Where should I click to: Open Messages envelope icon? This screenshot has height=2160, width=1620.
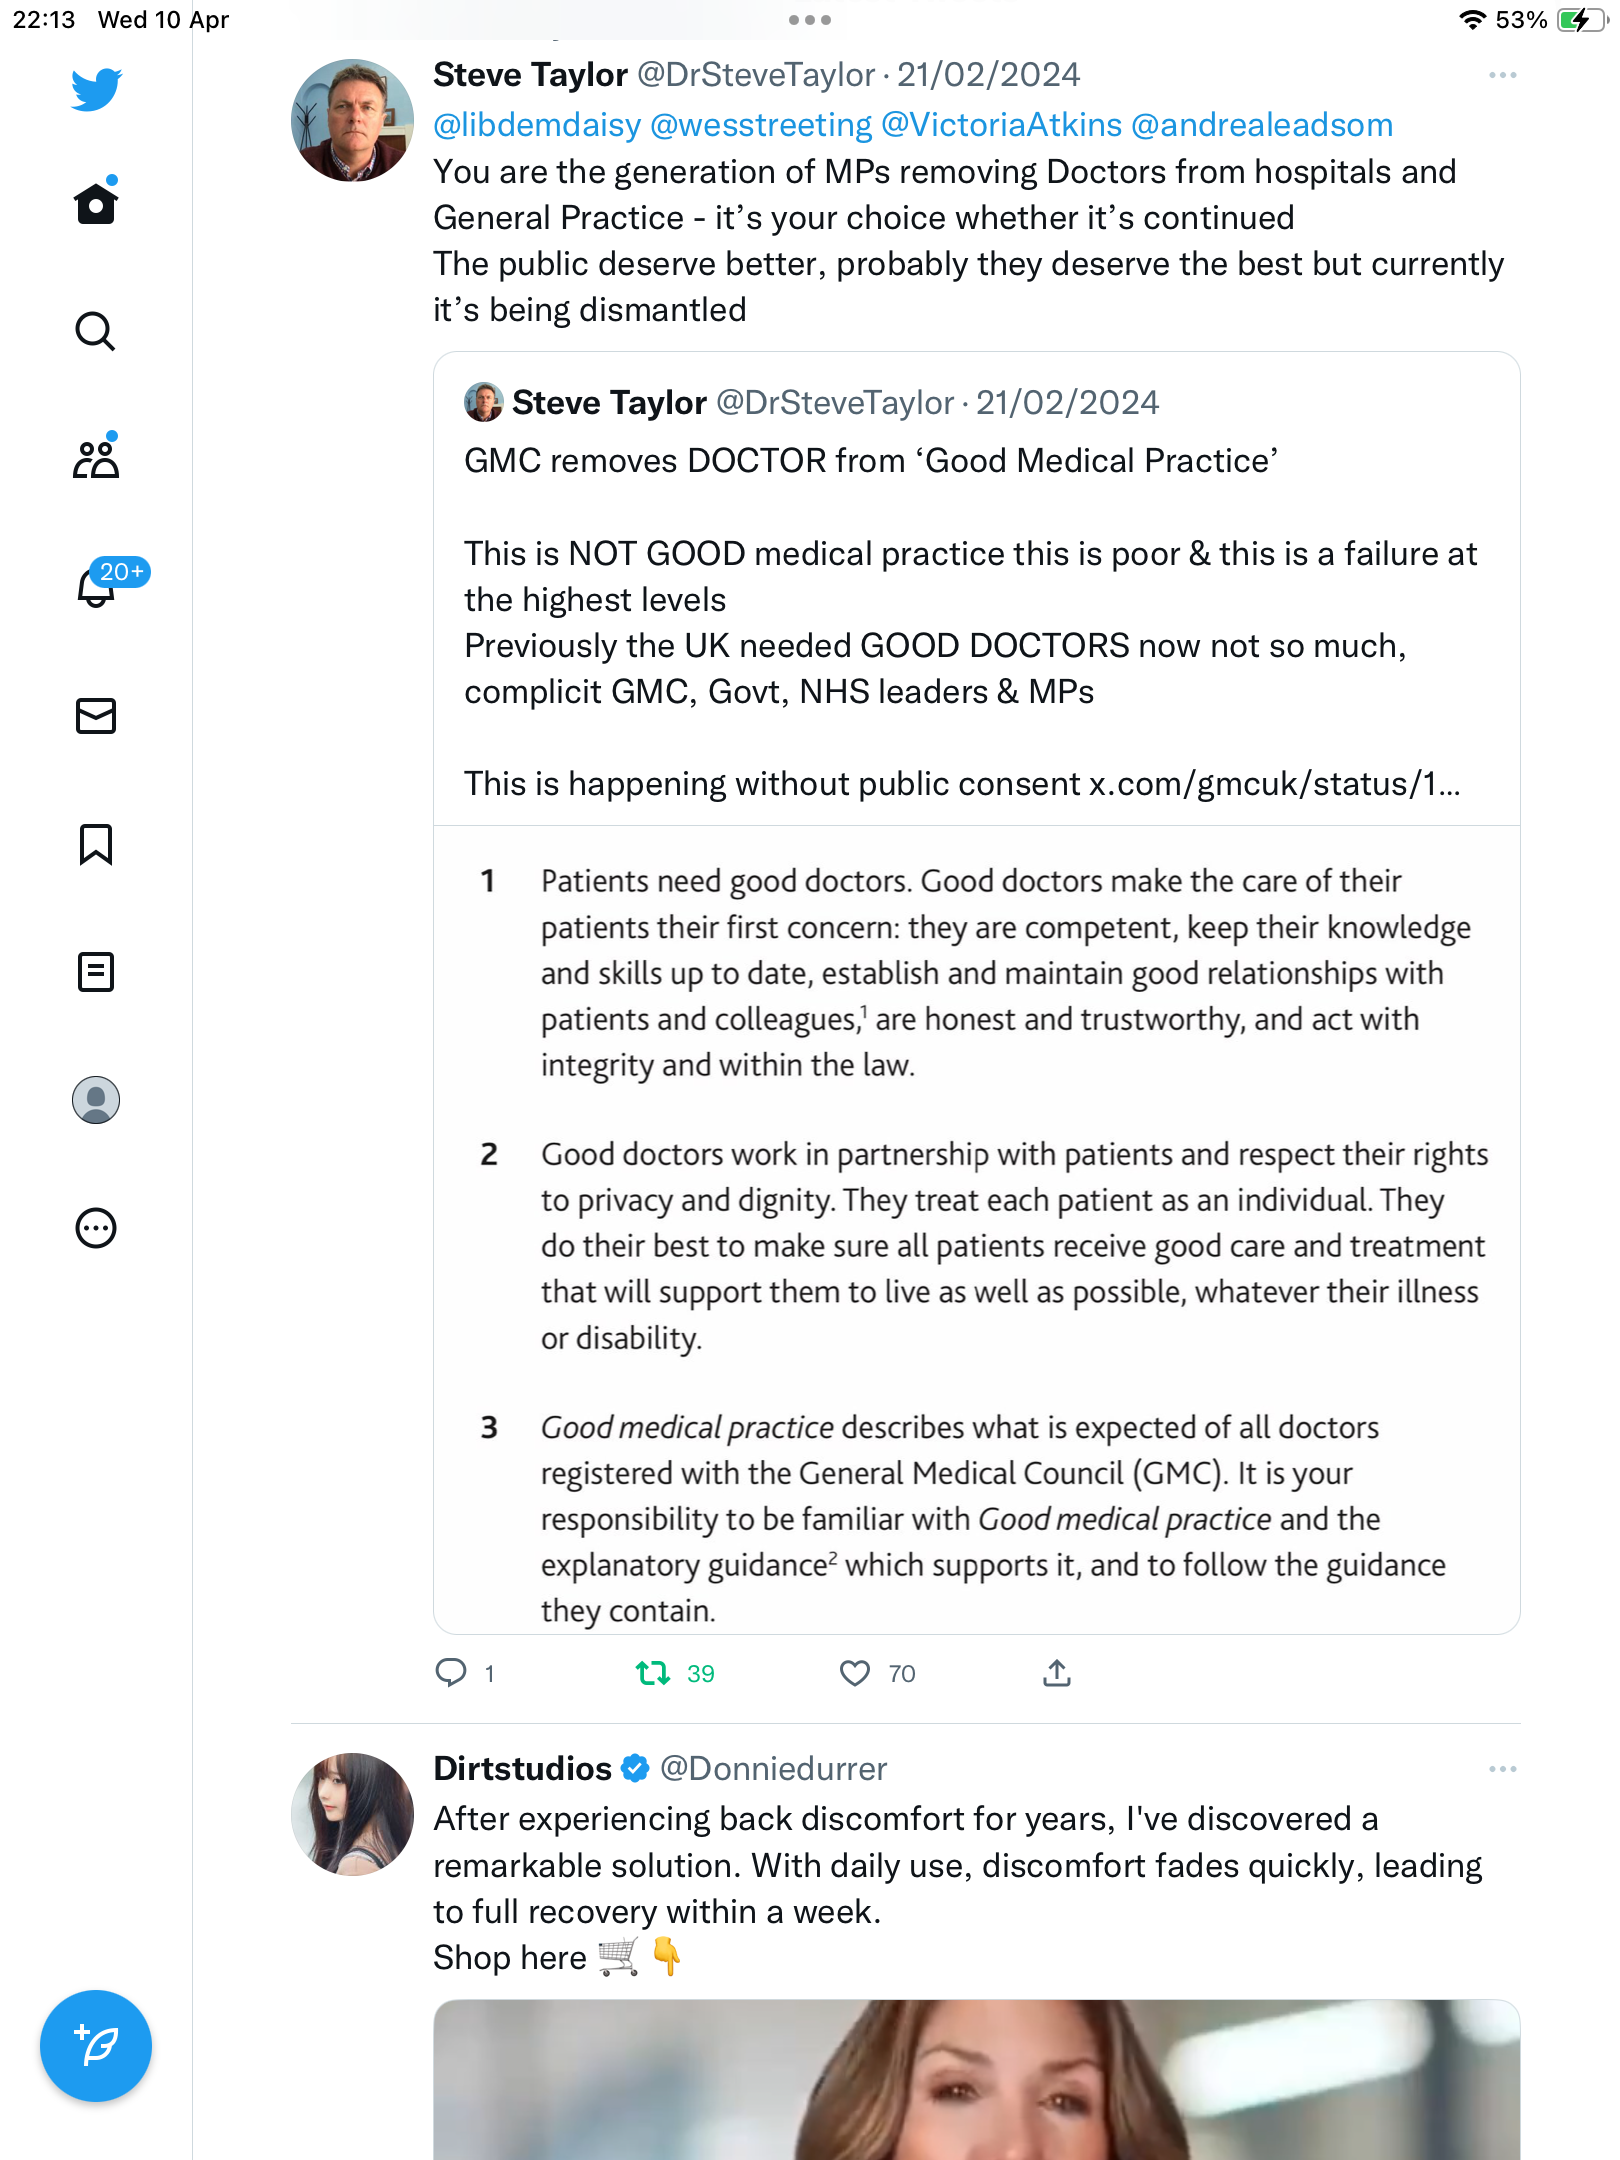[96, 716]
